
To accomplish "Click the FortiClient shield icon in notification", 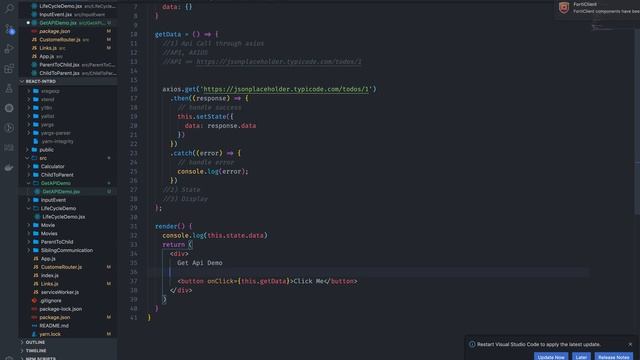I will (564, 7).
